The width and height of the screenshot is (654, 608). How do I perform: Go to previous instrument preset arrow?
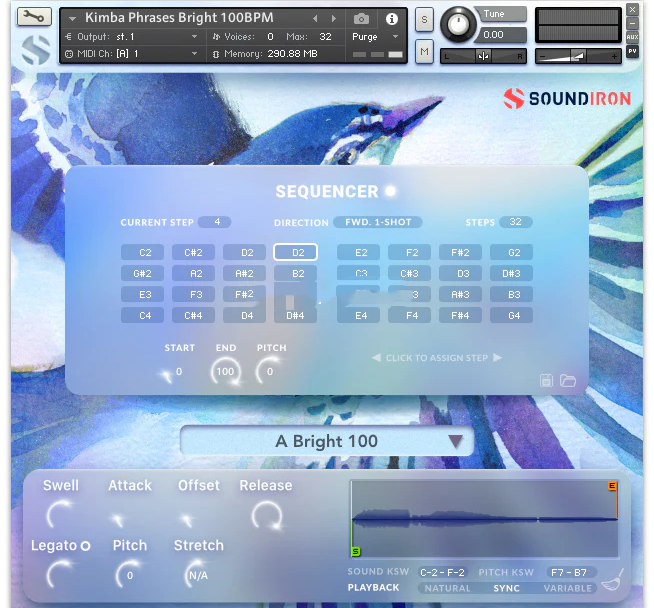coord(315,18)
